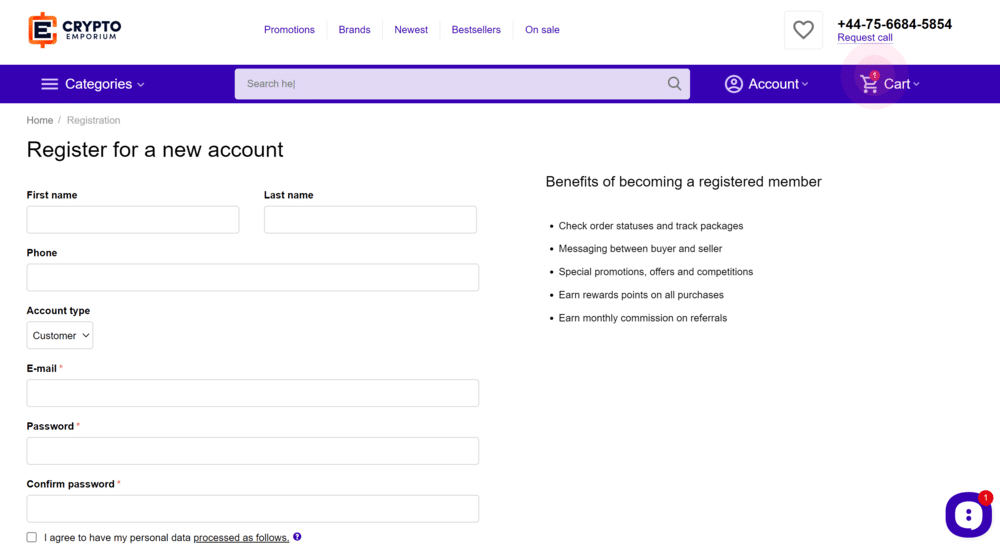Expand the Account dropdown label
The width and height of the screenshot is (1000, 548).
[x=778, y=84]
